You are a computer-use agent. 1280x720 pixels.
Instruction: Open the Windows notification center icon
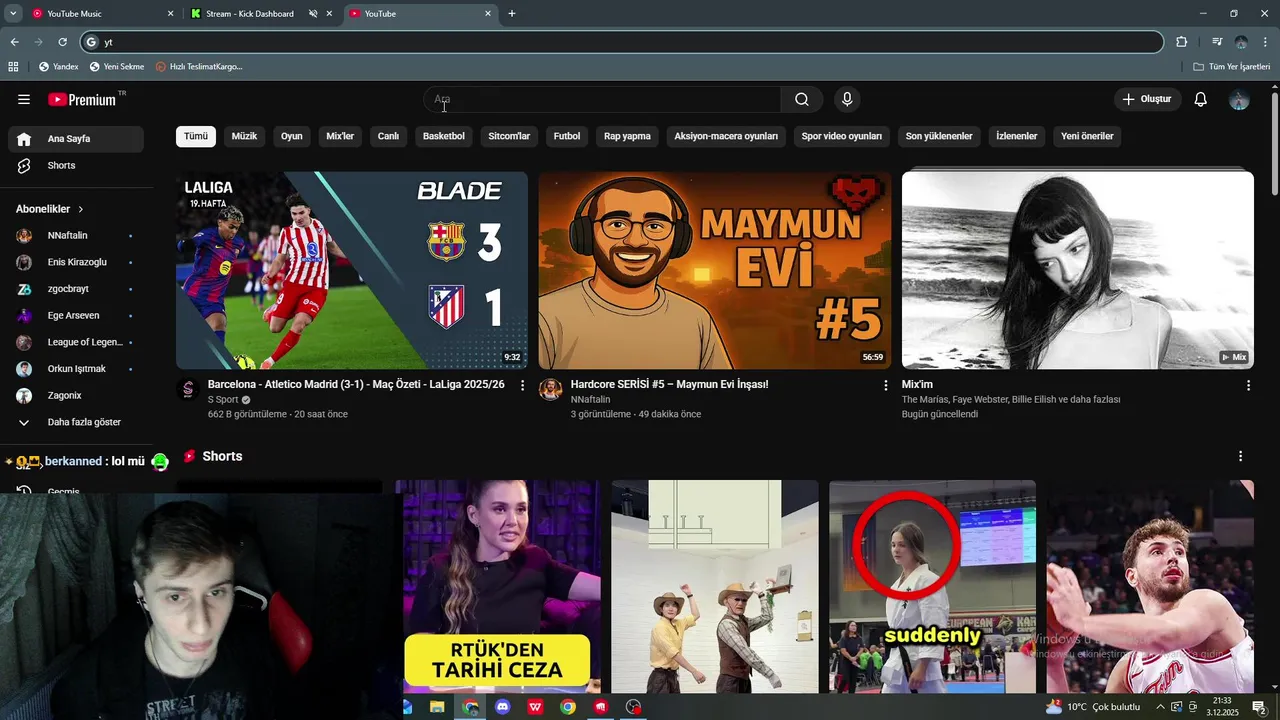(x=1259, y=707)
